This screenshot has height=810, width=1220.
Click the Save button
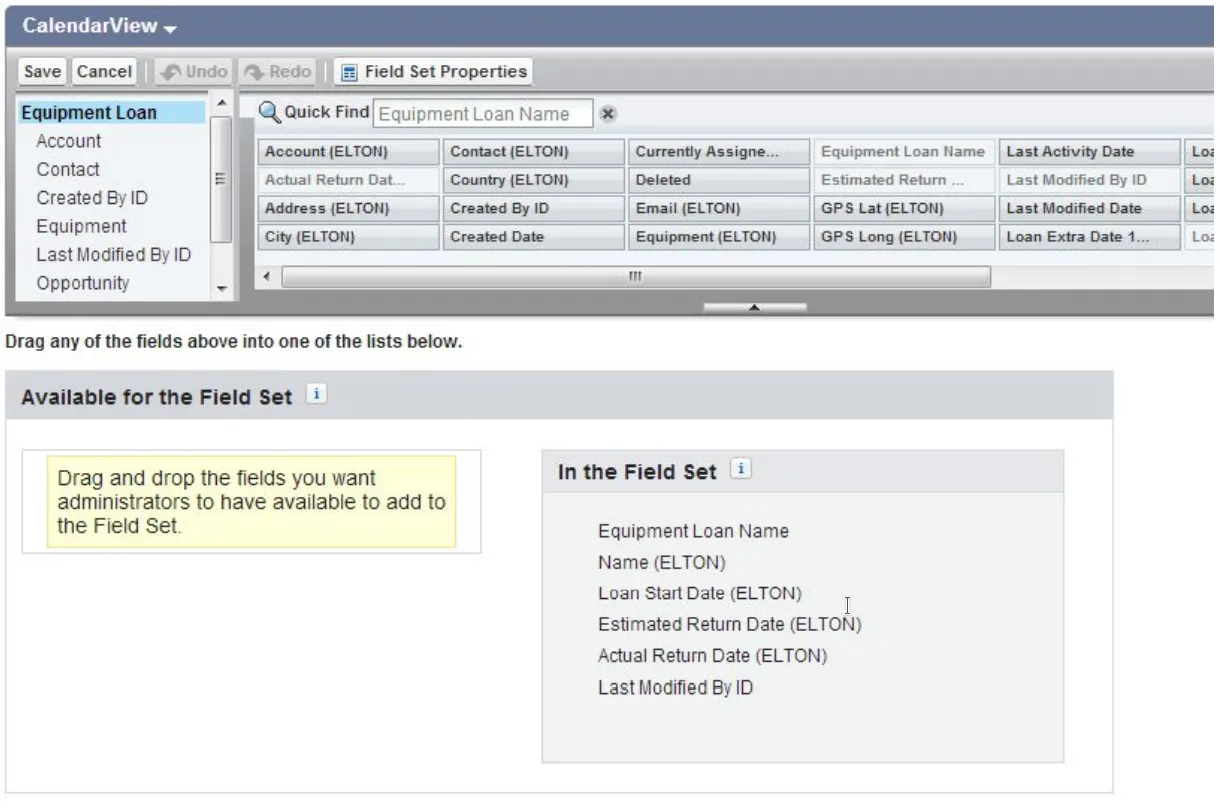point(42,72)
